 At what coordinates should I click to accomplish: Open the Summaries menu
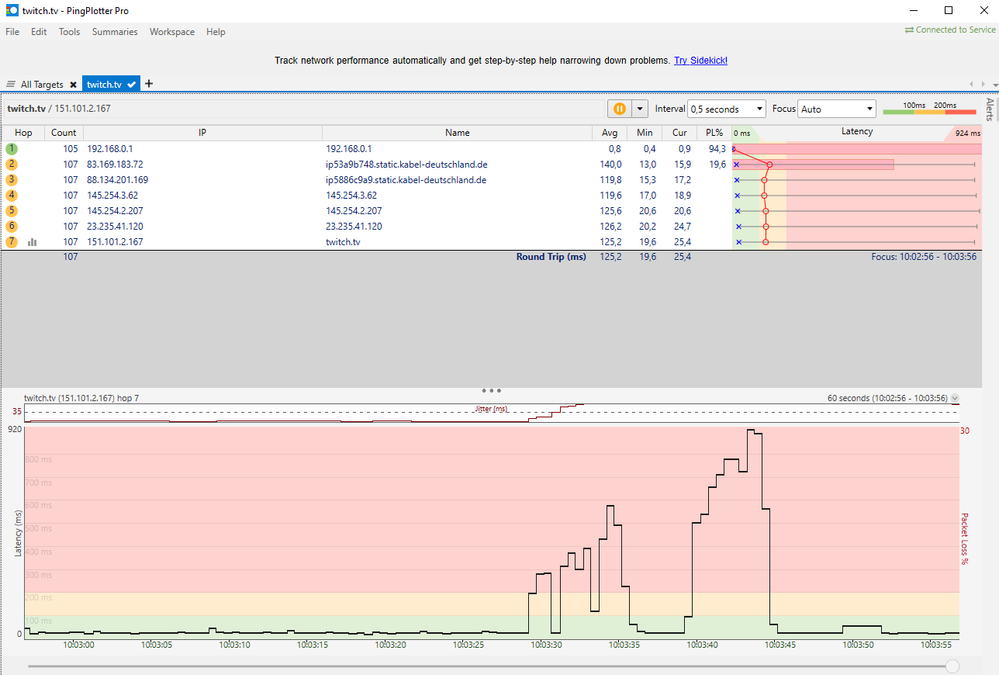point(115,32)
